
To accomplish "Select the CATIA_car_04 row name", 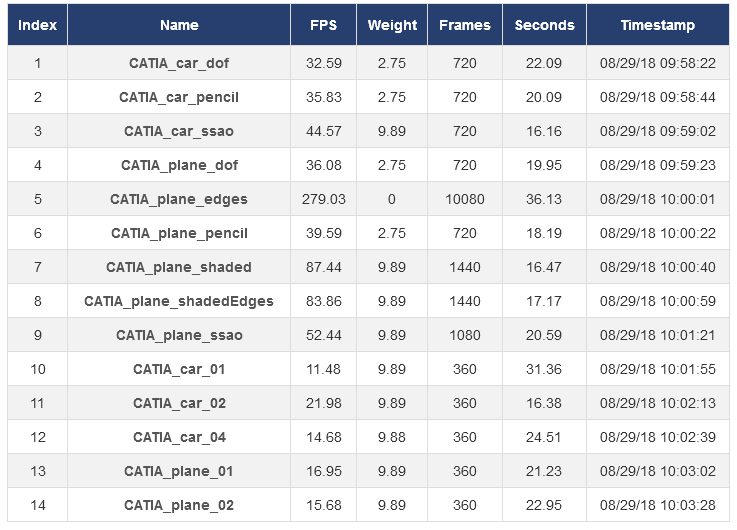I will tap(179, 437).
